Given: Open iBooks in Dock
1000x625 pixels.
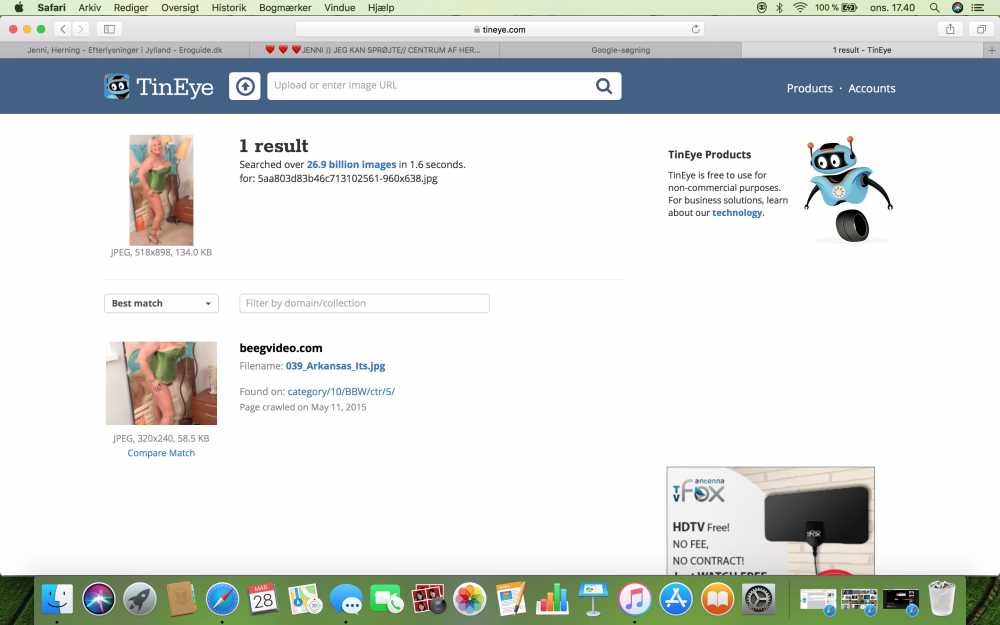Looking at the screenshot, I should pos(717,599).
